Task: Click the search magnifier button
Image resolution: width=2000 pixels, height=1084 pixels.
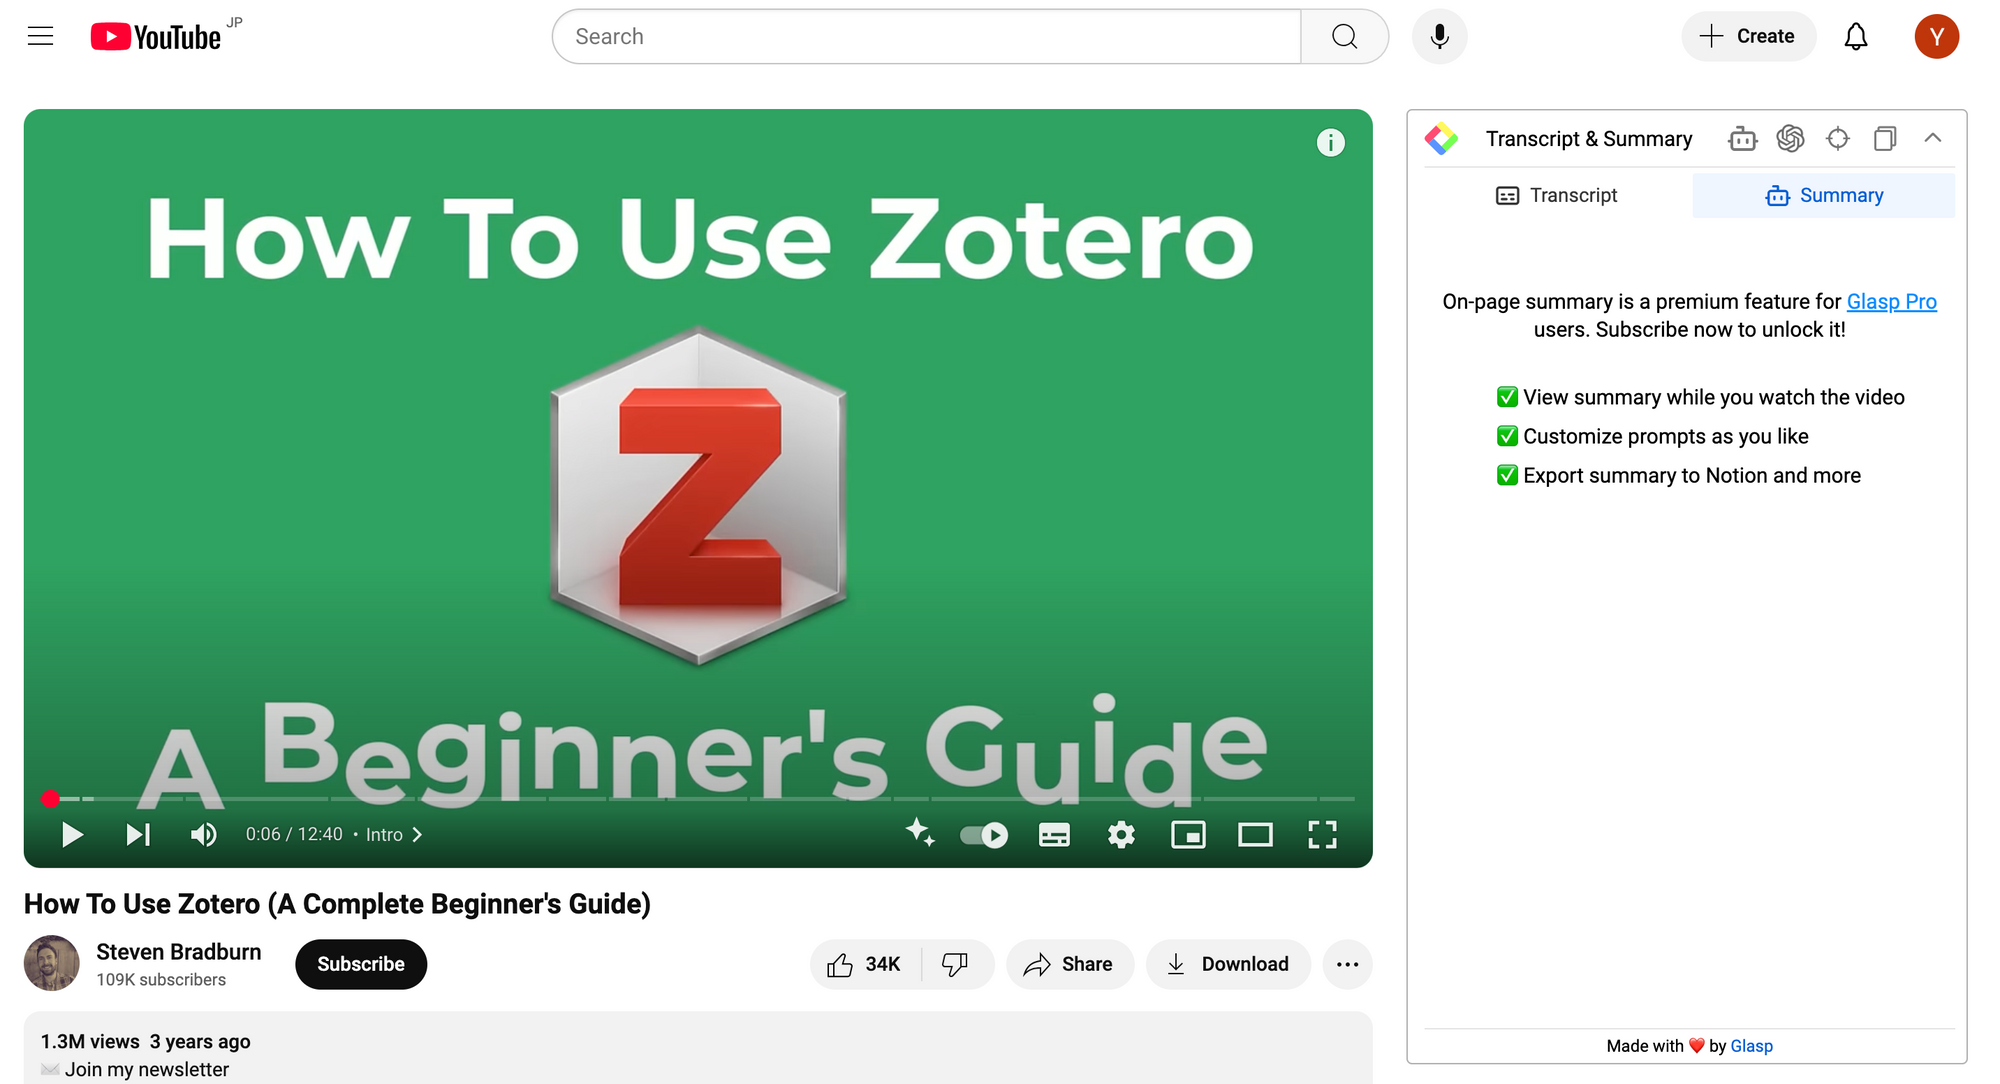Action: pos(1344,37)
